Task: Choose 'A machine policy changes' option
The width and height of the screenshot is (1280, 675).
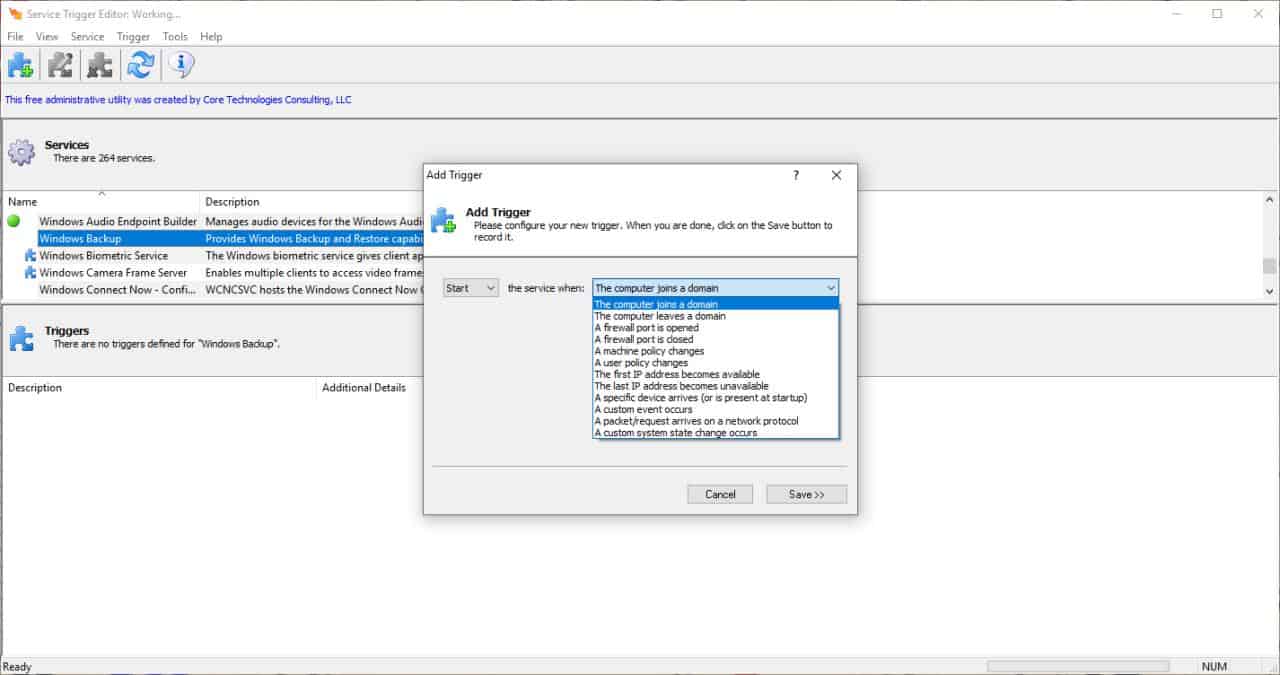Action: click(x=715, y=351)
